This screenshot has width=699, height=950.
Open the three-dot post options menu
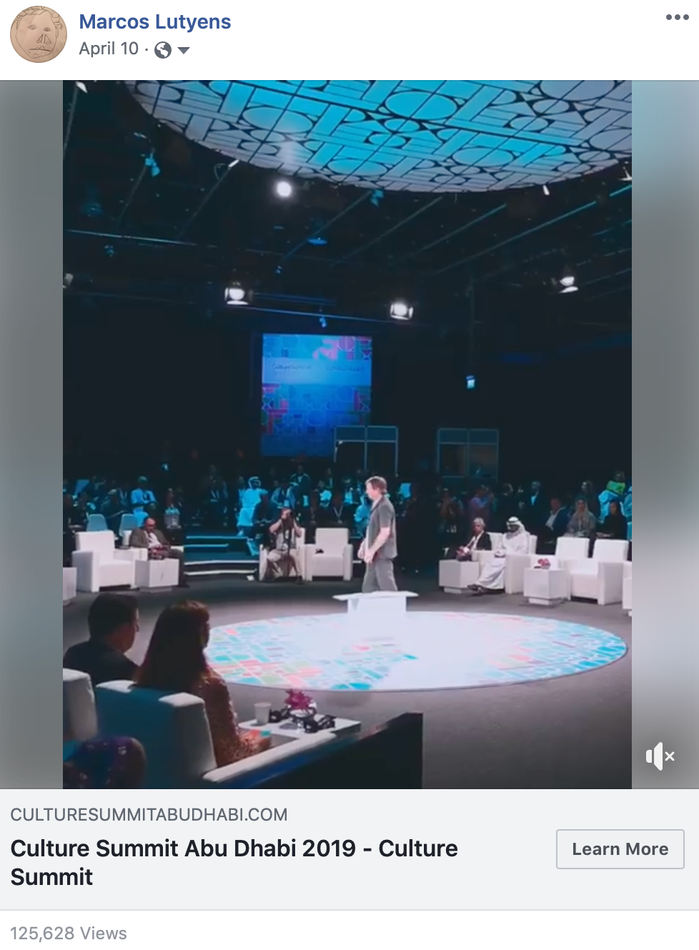(x=677, y=17)
